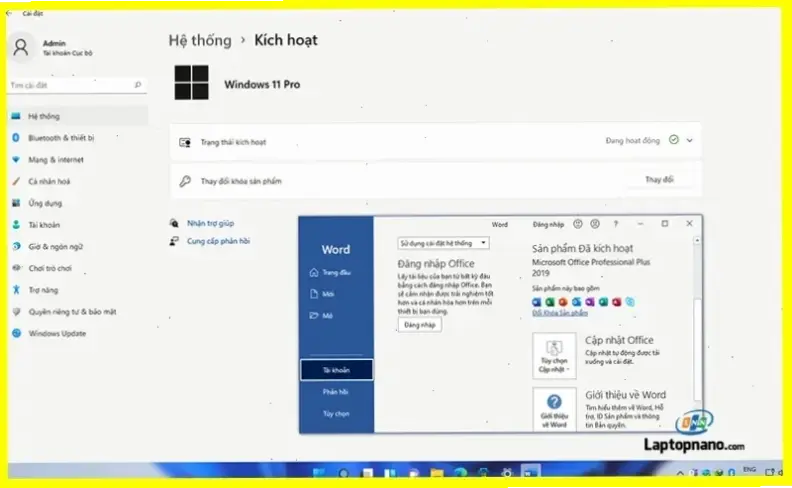Screen dimensions: 792x488
Task: Click the Thay đổi product key button
Action: coord(659,180)
